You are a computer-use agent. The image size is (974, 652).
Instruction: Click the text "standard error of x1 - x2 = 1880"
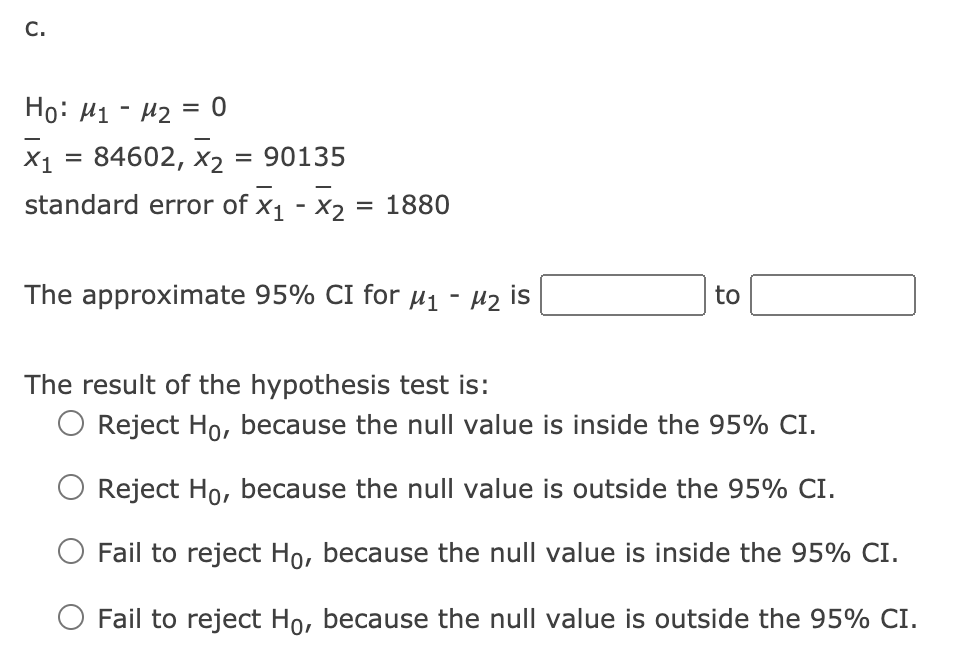point(237,203)
